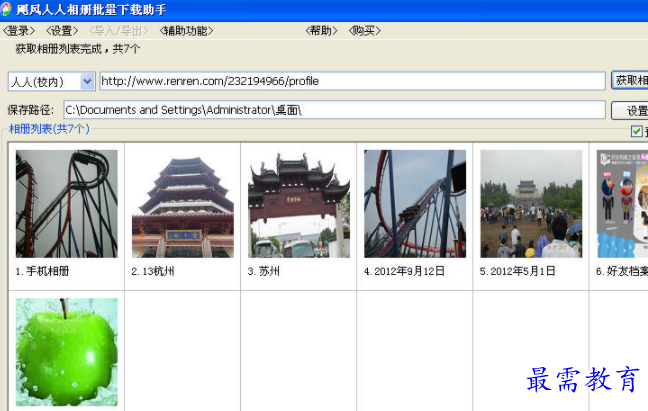Select the 好友档案 album thumbnail
This screenshot has width=648, height=411.
click(x=622, y=204)
